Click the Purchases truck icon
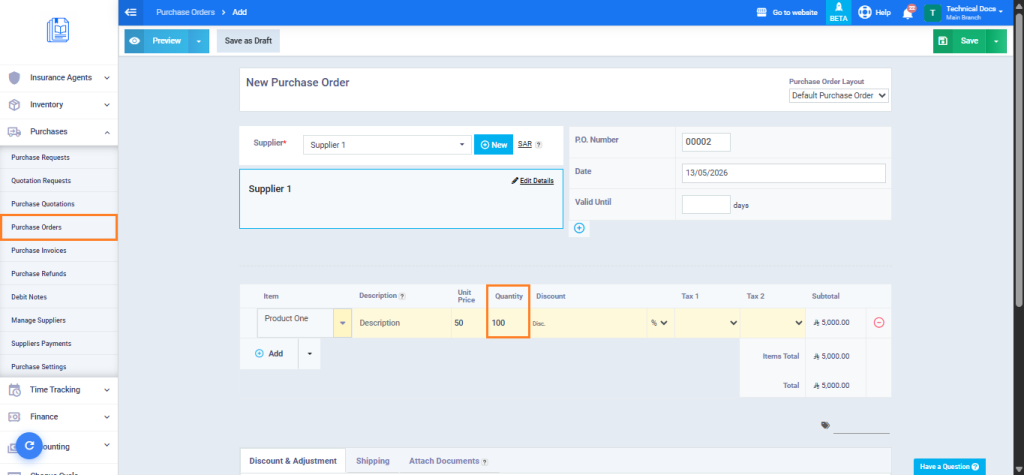1024x475 pixels. (x=14, y=131)
